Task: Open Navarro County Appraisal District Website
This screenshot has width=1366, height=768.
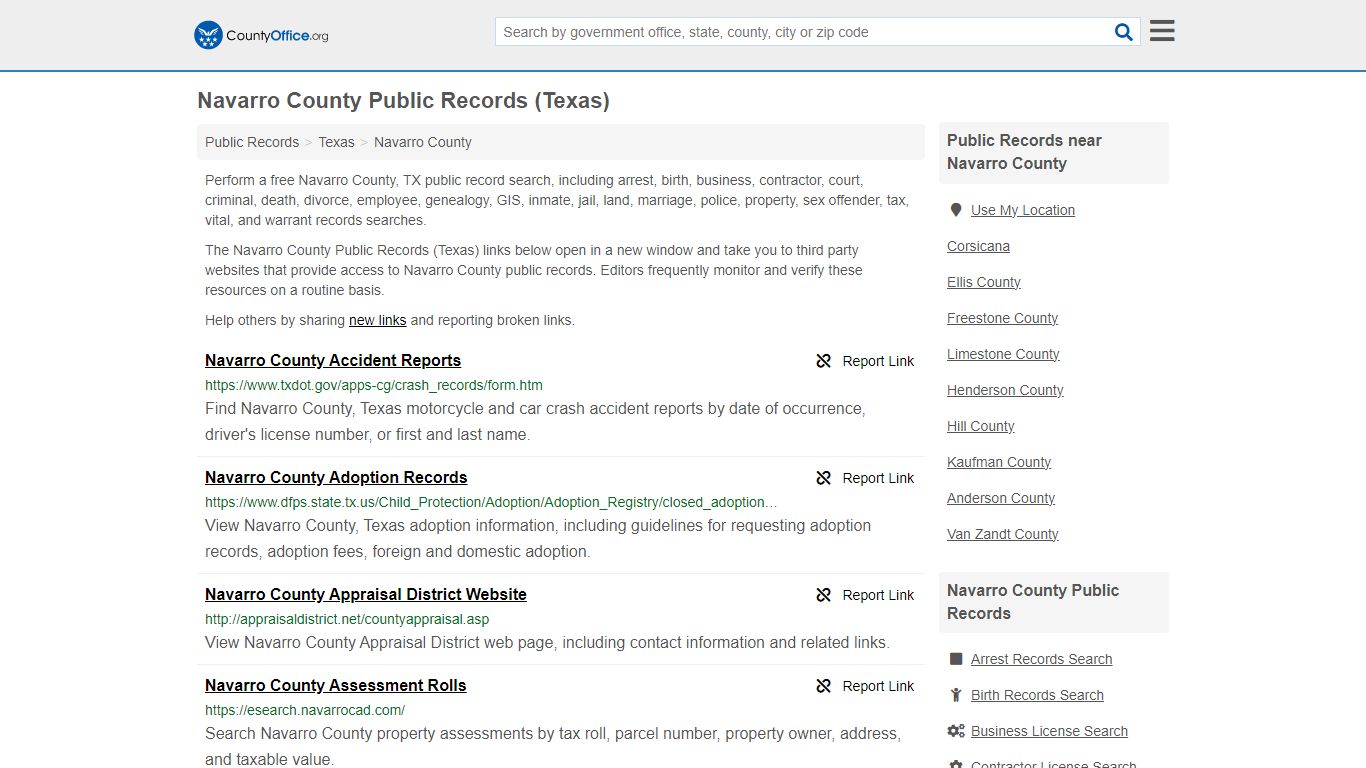Action: coord(366,595)
